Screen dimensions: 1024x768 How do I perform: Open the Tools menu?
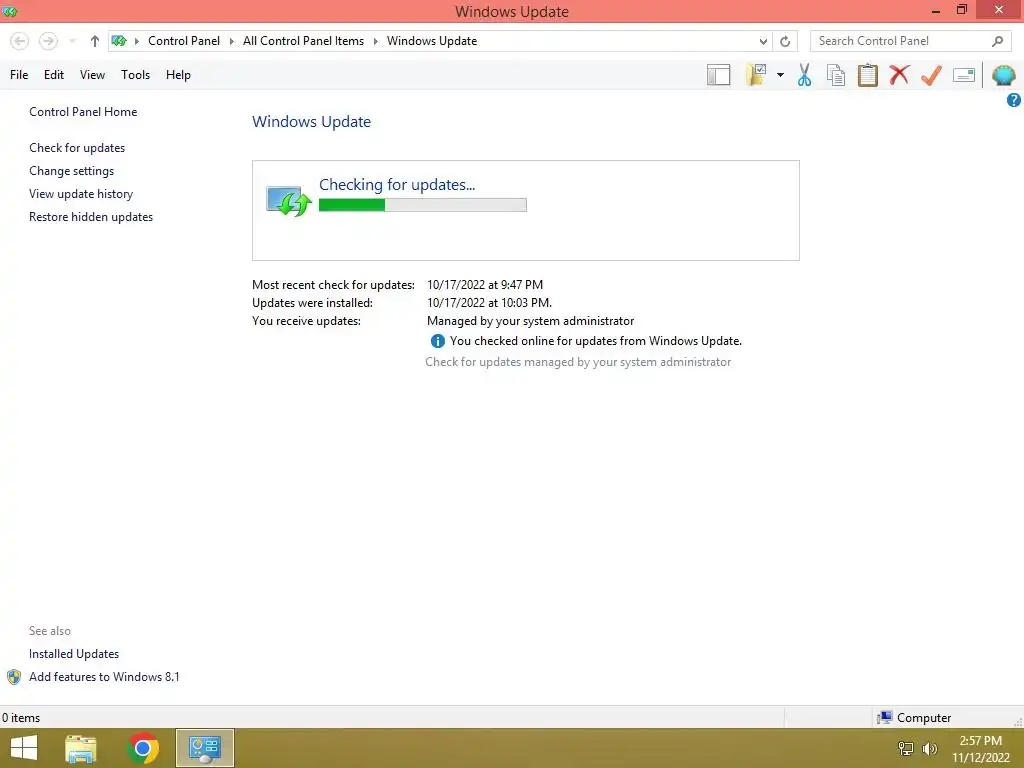[135, 74]
